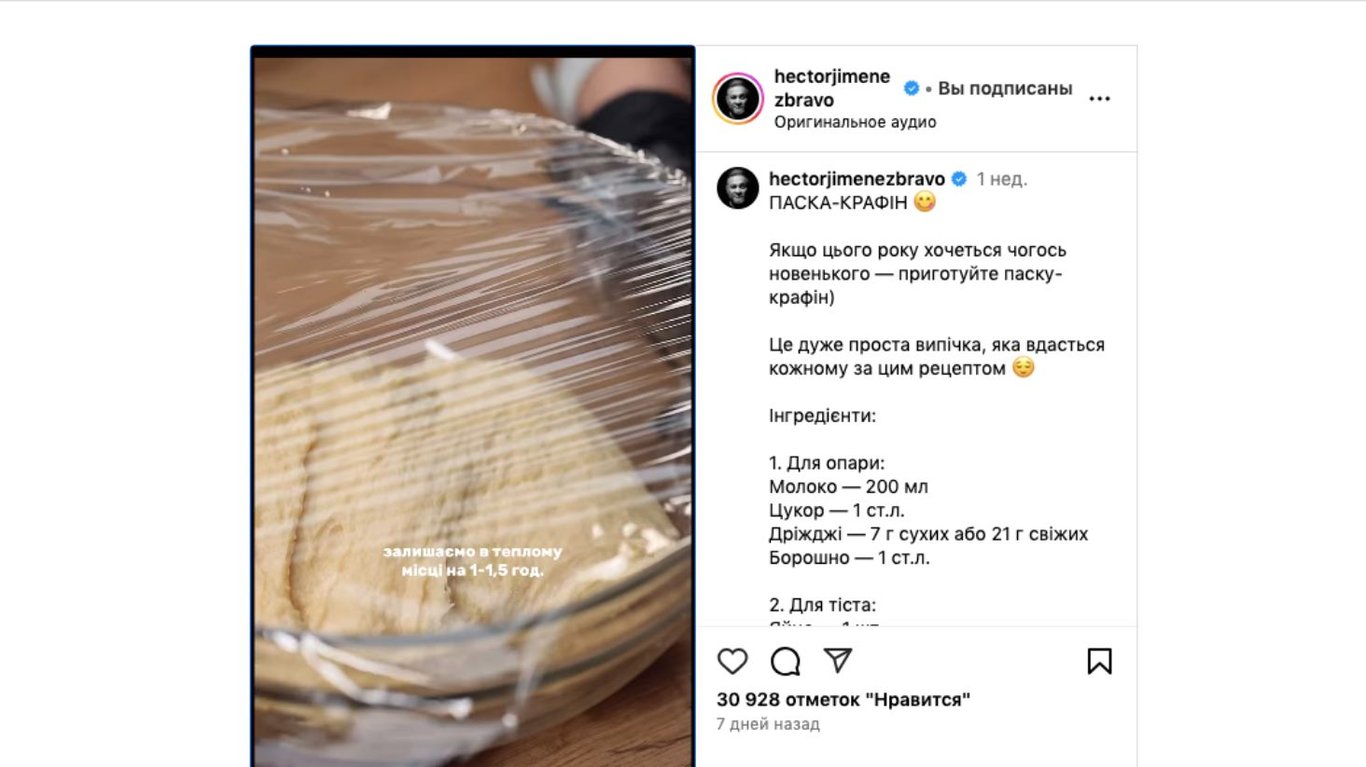Open the three-dot more options menu
1366x767 pixels.
[x=1100, y=99]
